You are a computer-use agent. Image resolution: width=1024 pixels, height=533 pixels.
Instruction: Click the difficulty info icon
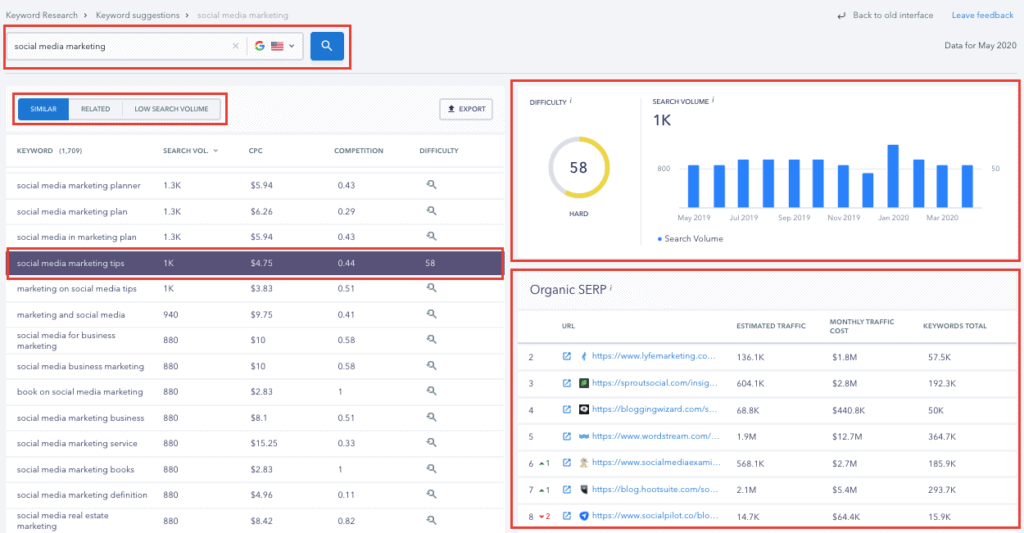tap(571, 101)
